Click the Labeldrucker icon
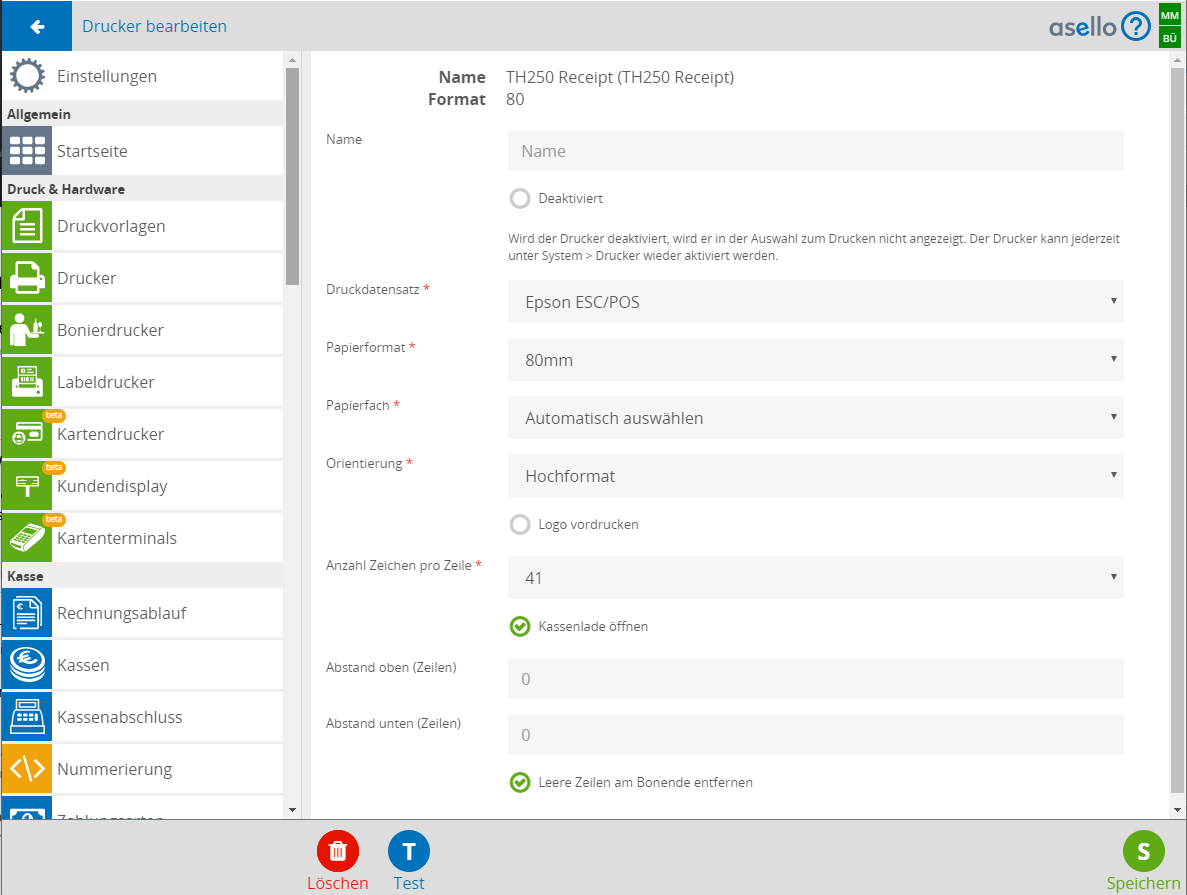This screenshot has height=895, width=1187. (x=26, y=382)
